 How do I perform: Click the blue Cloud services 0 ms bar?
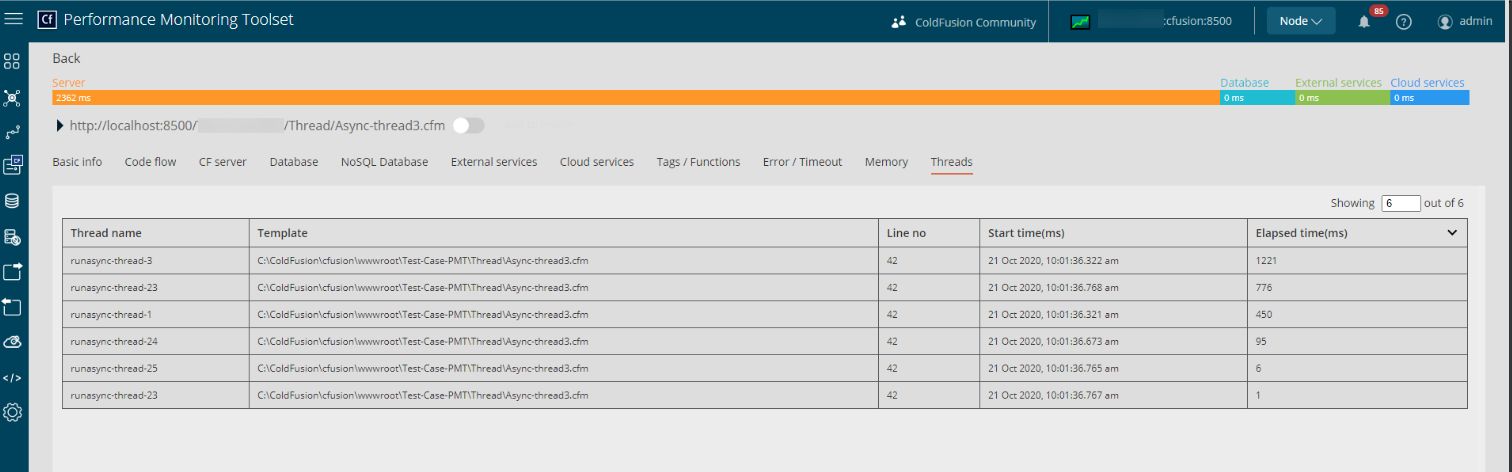(x=1429, y=98)
